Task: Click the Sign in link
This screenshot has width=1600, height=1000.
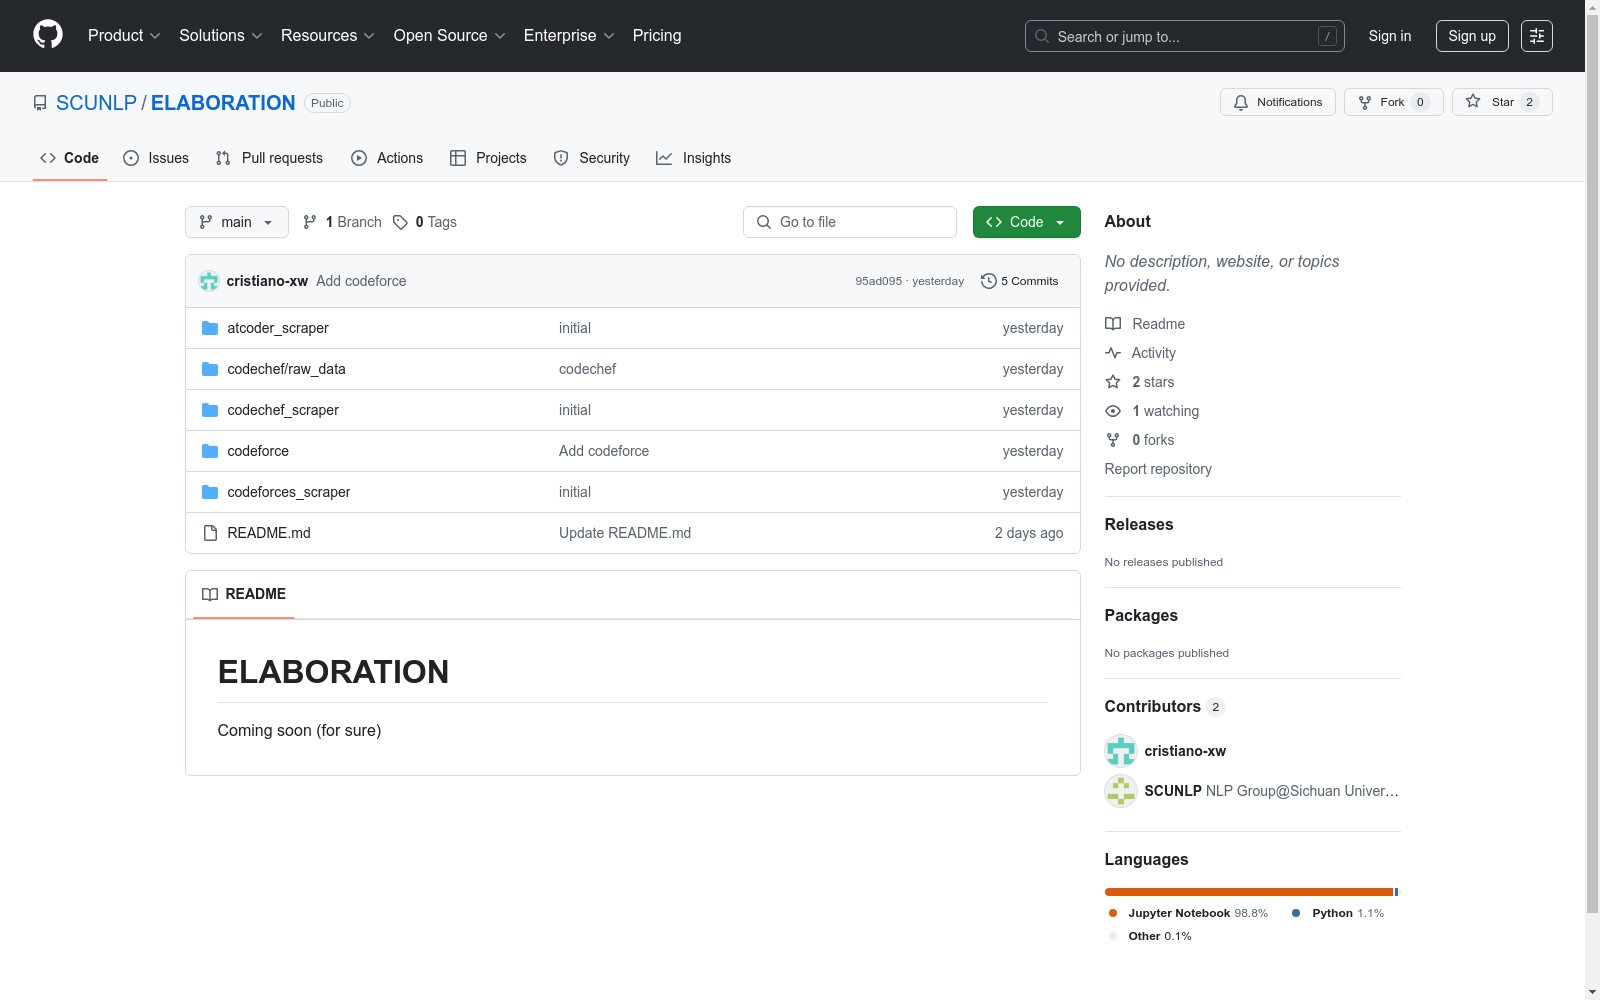Action: click(x=1390, y=36)
